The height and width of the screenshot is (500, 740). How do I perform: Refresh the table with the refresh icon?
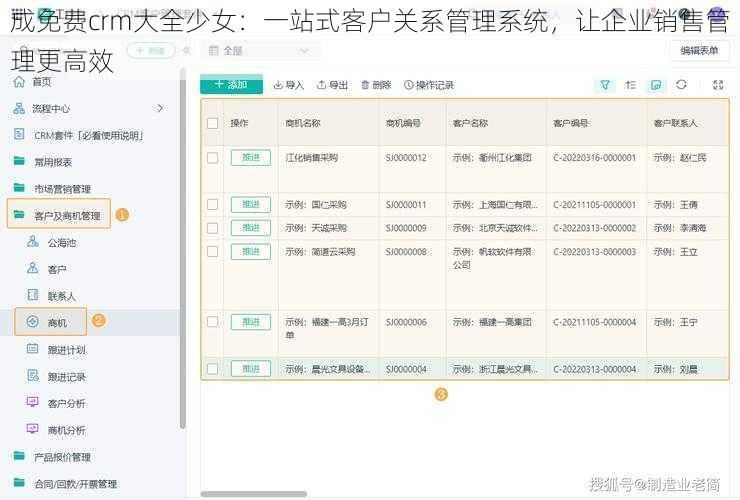(681, 85)
